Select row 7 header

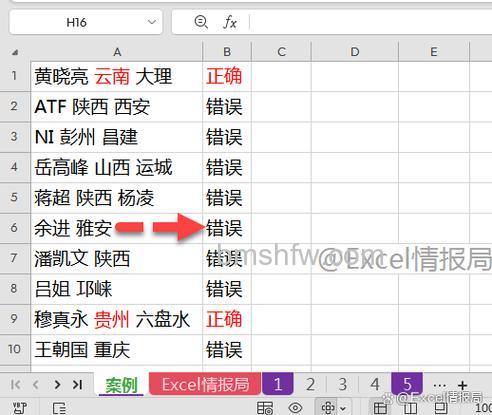coord(15,258)
